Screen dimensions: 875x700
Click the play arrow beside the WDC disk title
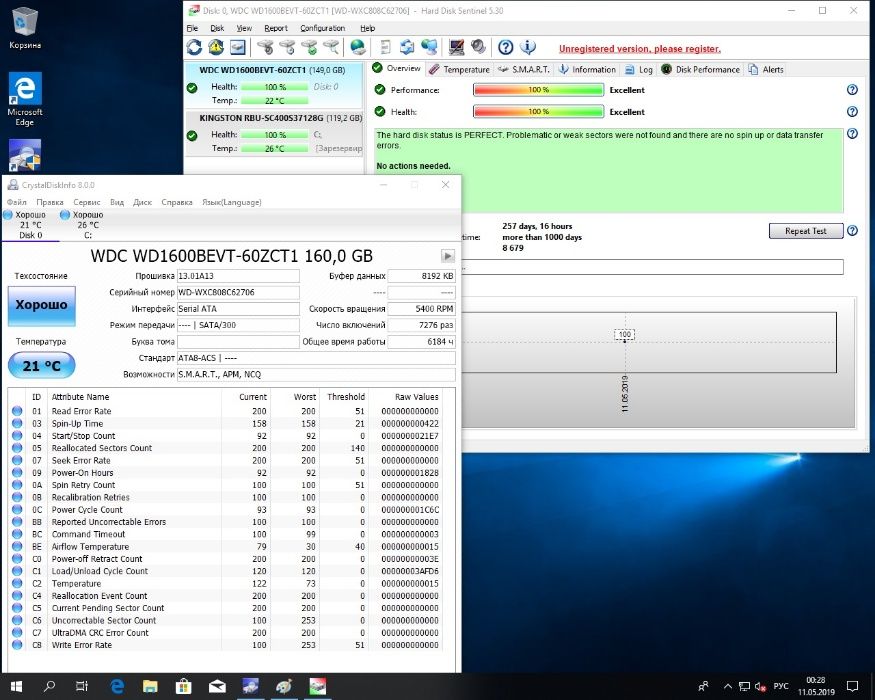[x=448, y=256]
